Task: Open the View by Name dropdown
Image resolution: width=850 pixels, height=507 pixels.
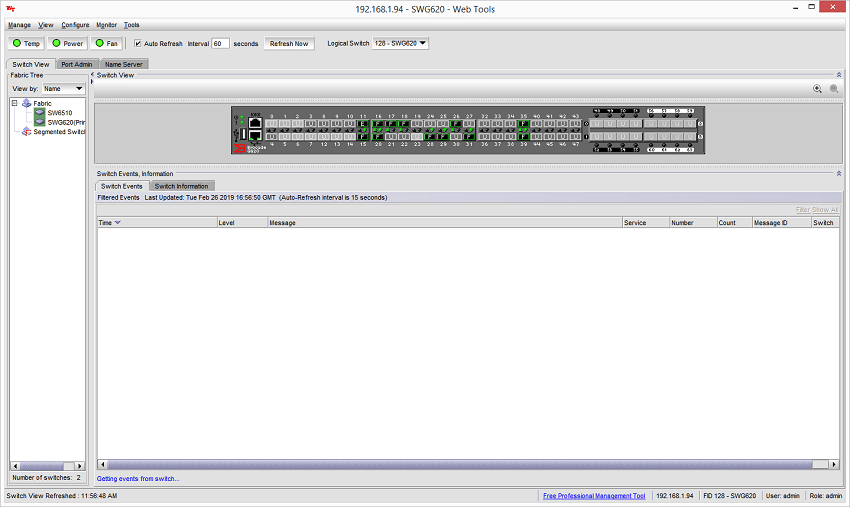Action: [x=63, y=88]
